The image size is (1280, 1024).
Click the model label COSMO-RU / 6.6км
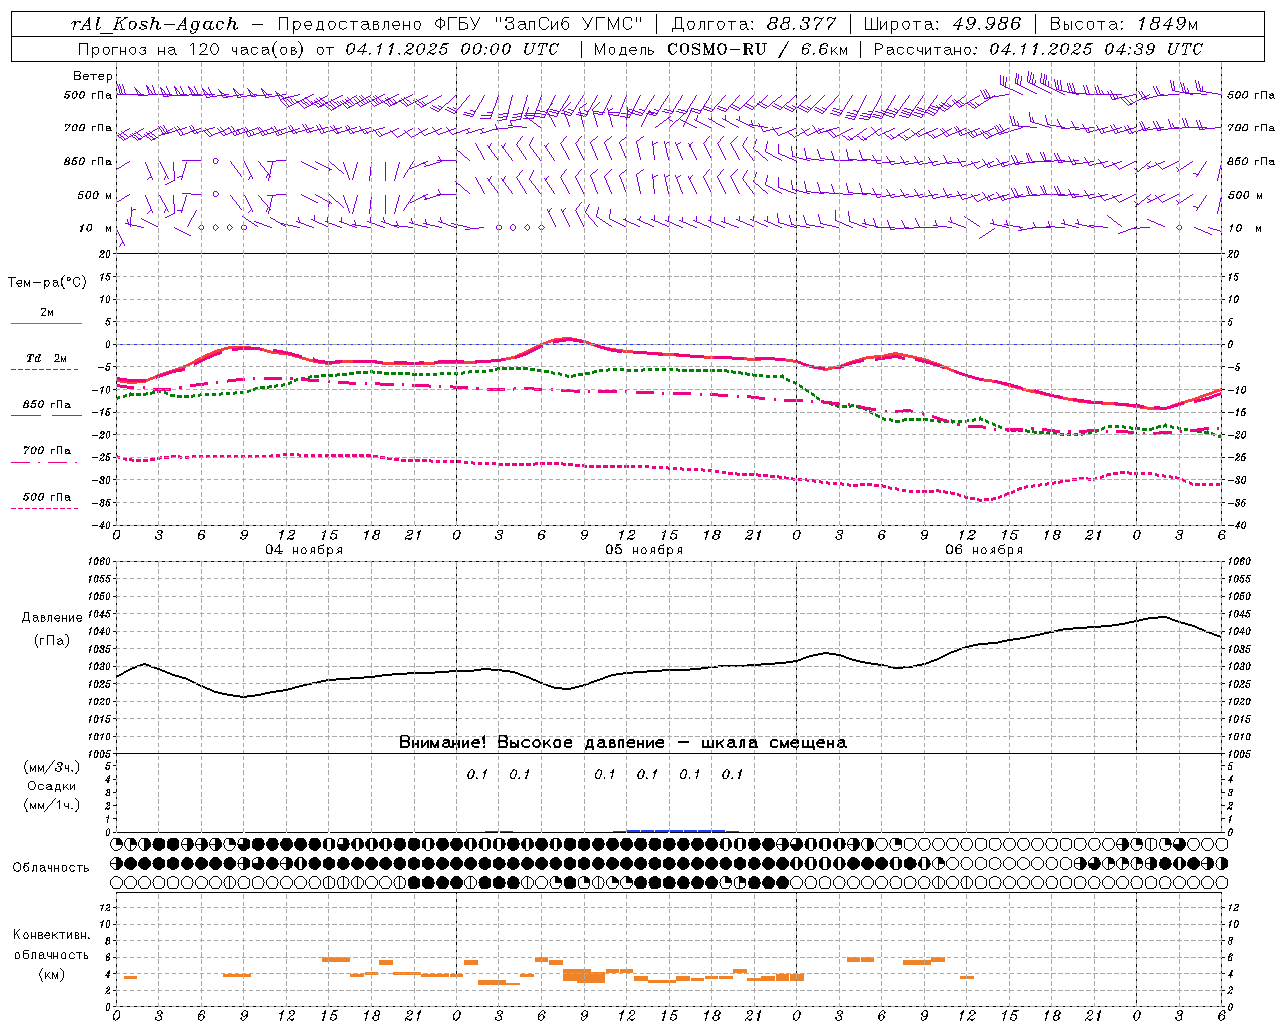click(757, 49)
